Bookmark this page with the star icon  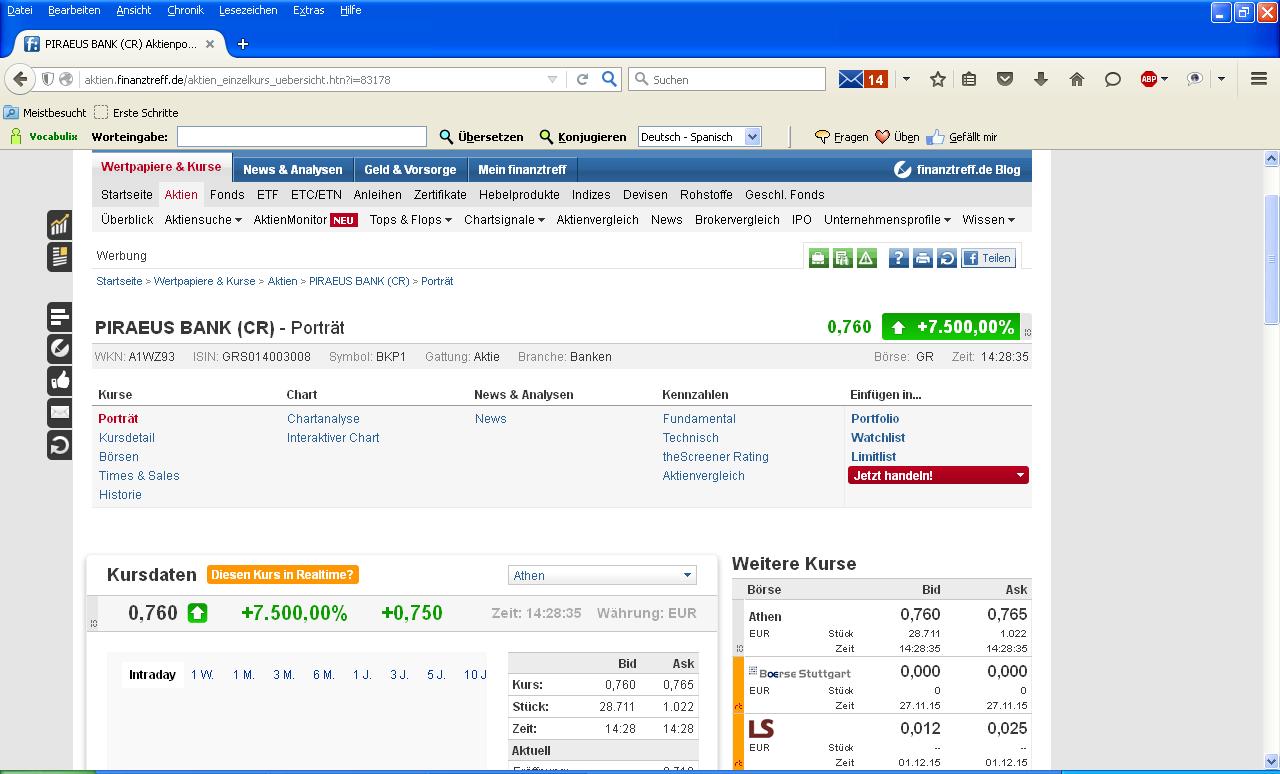(938, 79)
